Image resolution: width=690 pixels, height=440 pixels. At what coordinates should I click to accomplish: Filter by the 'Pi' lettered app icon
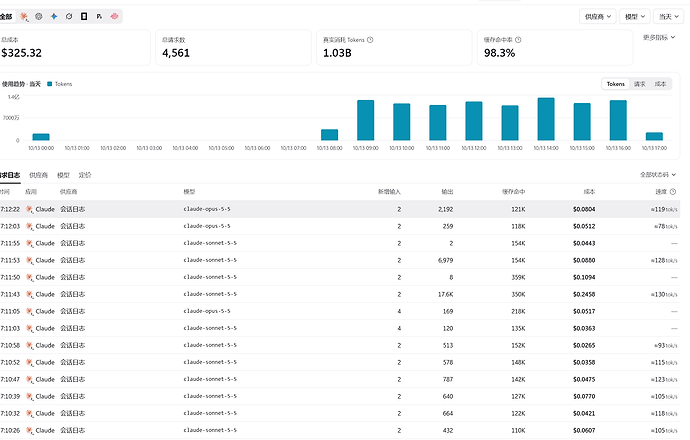pyautogui.click(x=99, y=16)
